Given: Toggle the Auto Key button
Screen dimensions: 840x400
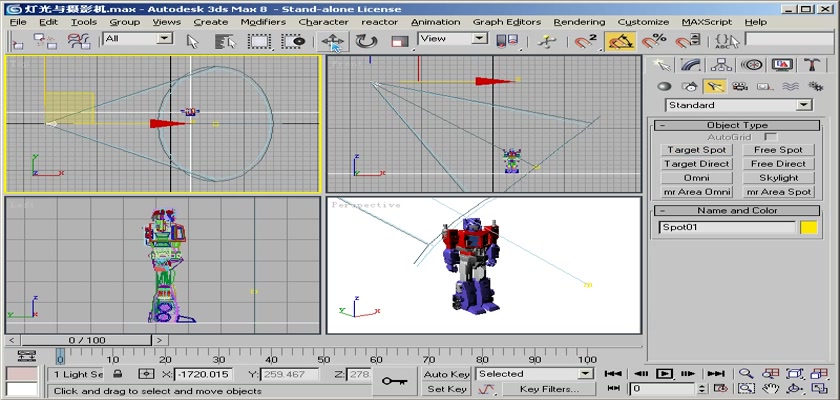Looking at the screenshot, I should (x=446, y=374).
